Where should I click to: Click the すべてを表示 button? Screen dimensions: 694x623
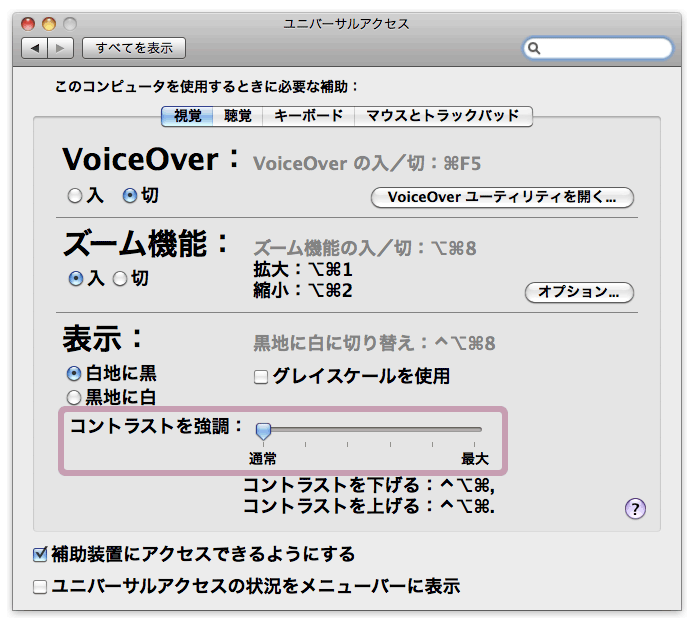point(134,48)
